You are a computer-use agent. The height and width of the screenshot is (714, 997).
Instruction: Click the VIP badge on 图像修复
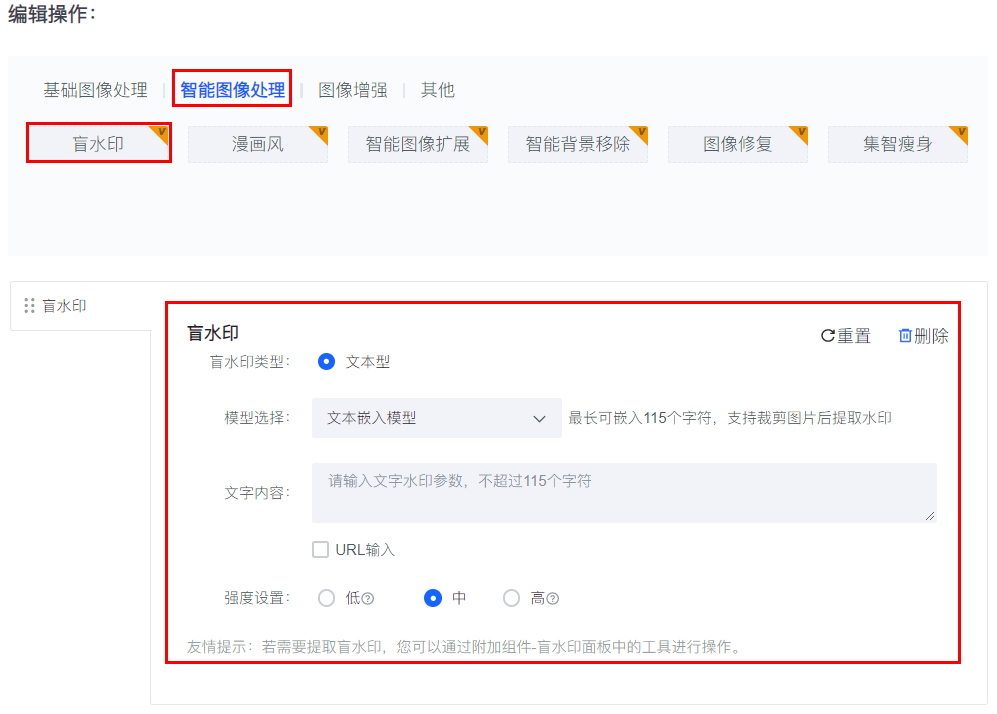pyautogui.click(x=801, y=133)
